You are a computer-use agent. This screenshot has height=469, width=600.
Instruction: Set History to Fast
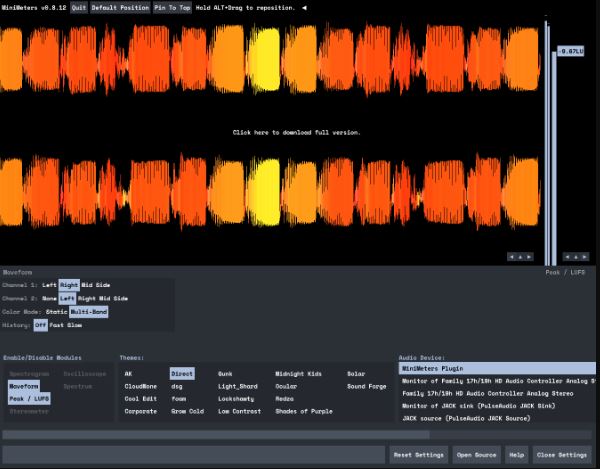[x=57, y=325]
